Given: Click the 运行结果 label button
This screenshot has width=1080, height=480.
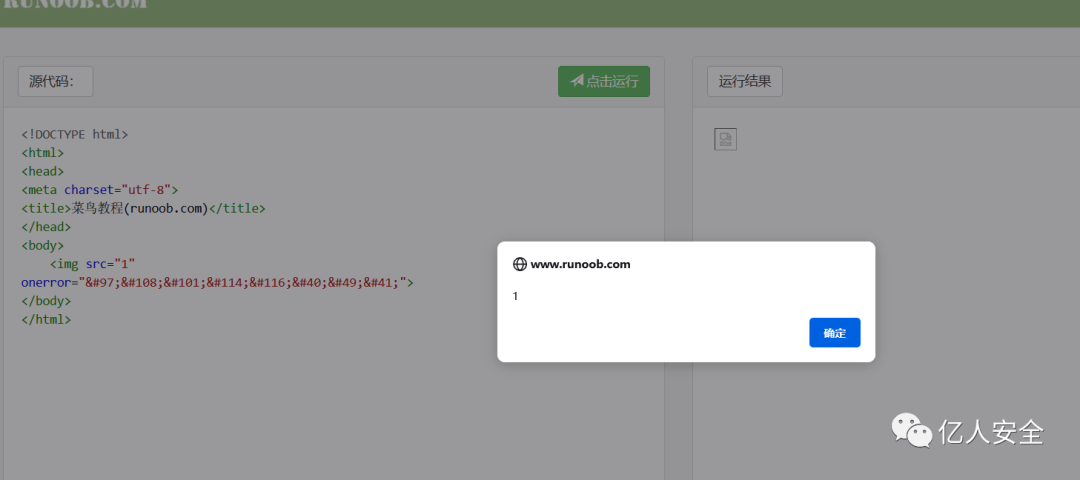Looking at the screenshot, I should coord(745,81).
